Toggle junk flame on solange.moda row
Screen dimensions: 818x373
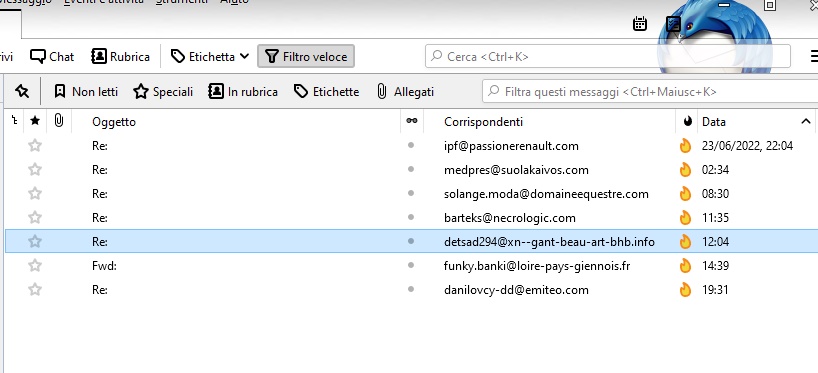[x=685, y=194]
